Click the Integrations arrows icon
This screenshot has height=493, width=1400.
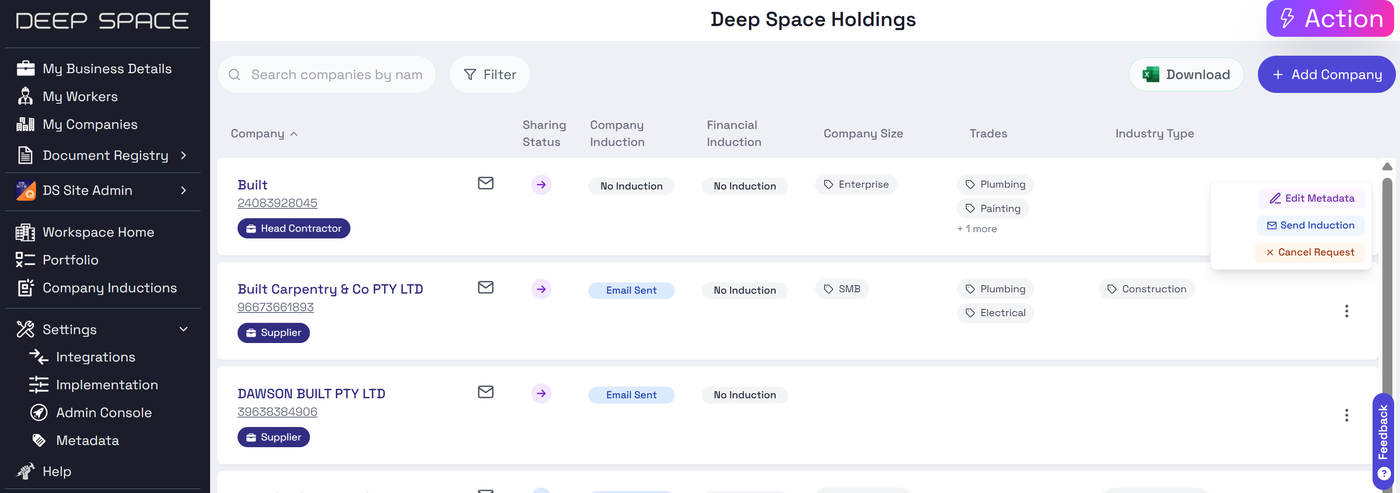point(39,357)
